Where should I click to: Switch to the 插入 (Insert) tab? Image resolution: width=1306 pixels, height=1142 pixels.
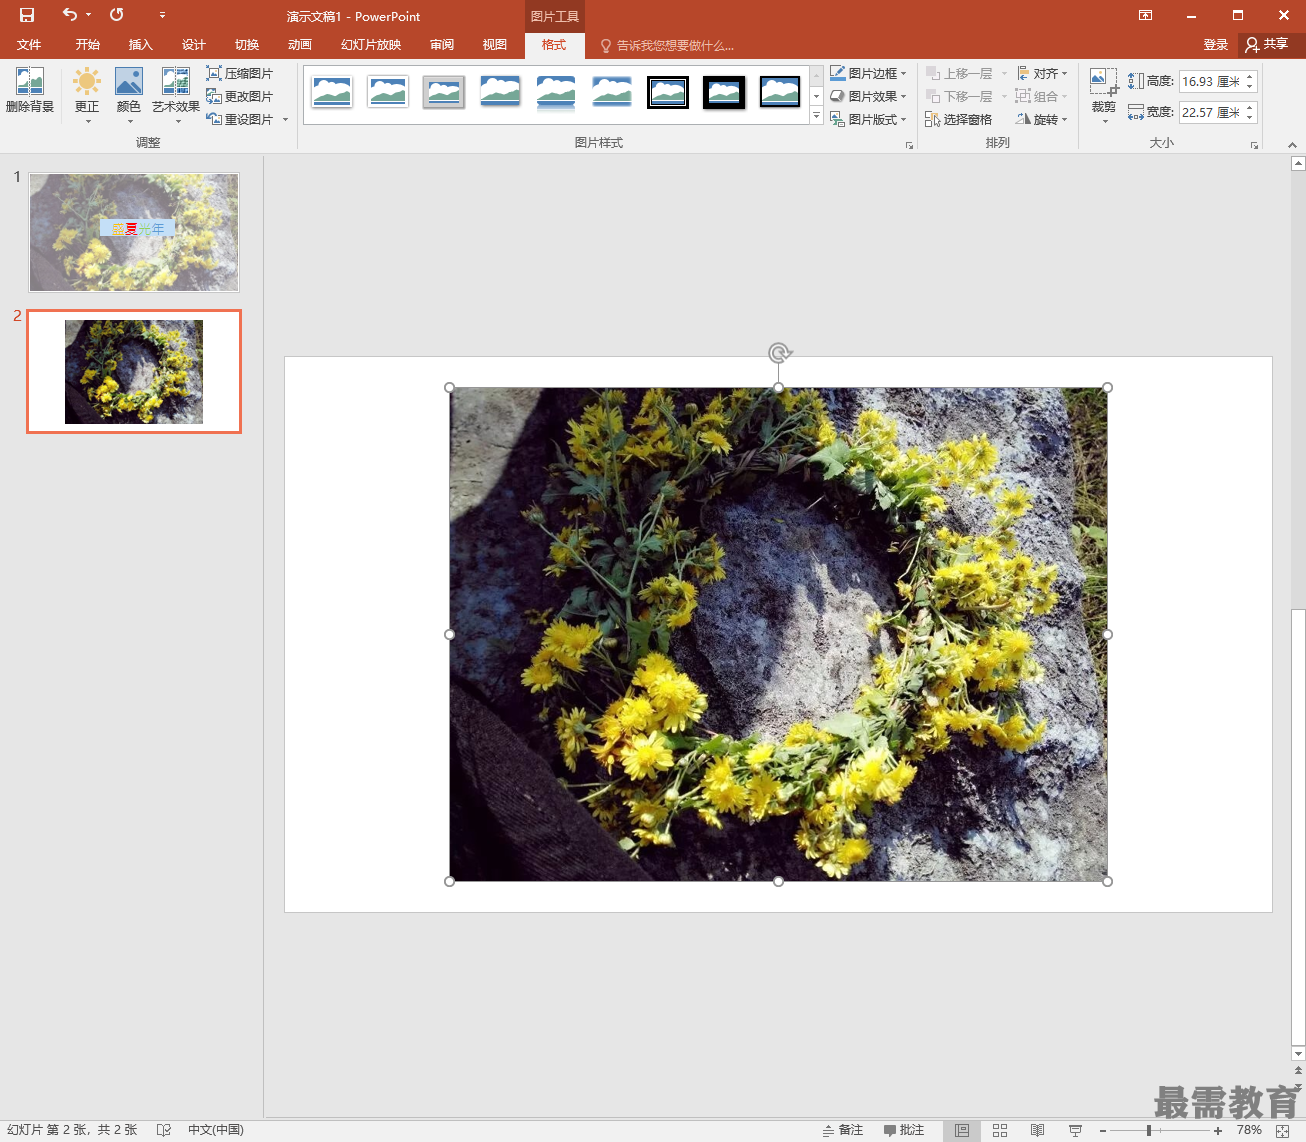[141, 45]
